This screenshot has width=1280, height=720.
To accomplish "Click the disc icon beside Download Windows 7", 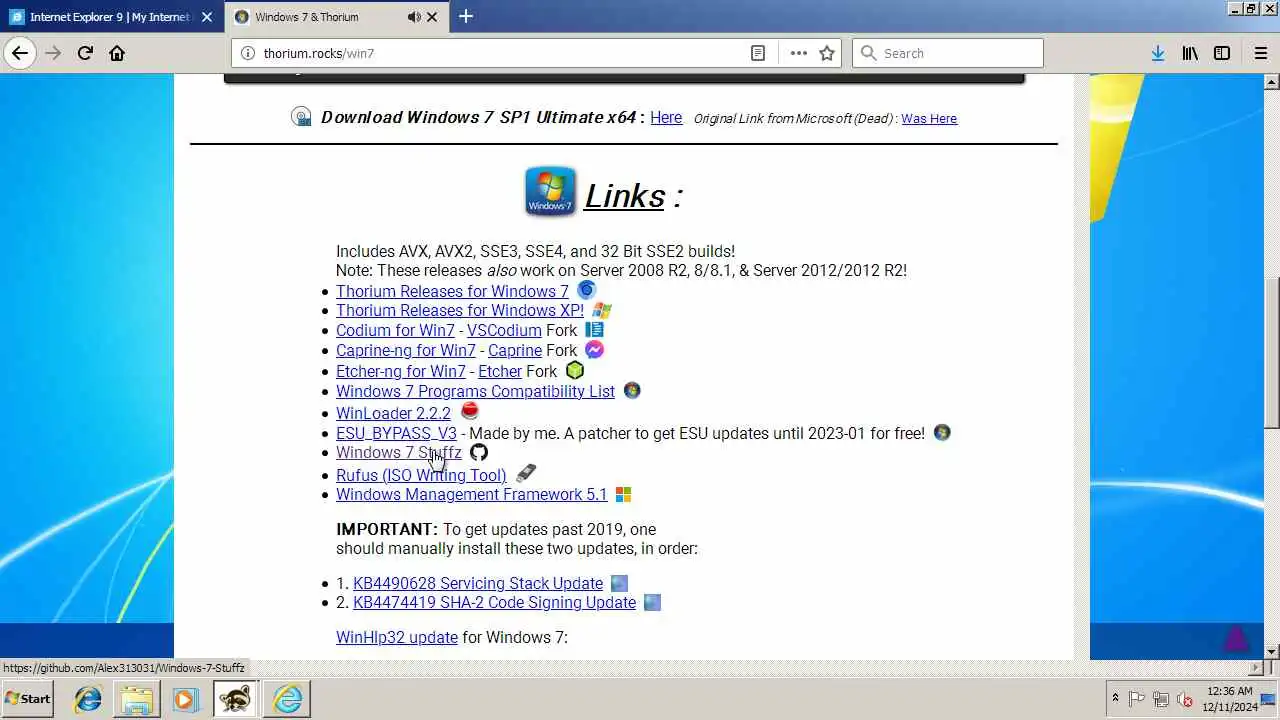I will [x=301, y=117].
